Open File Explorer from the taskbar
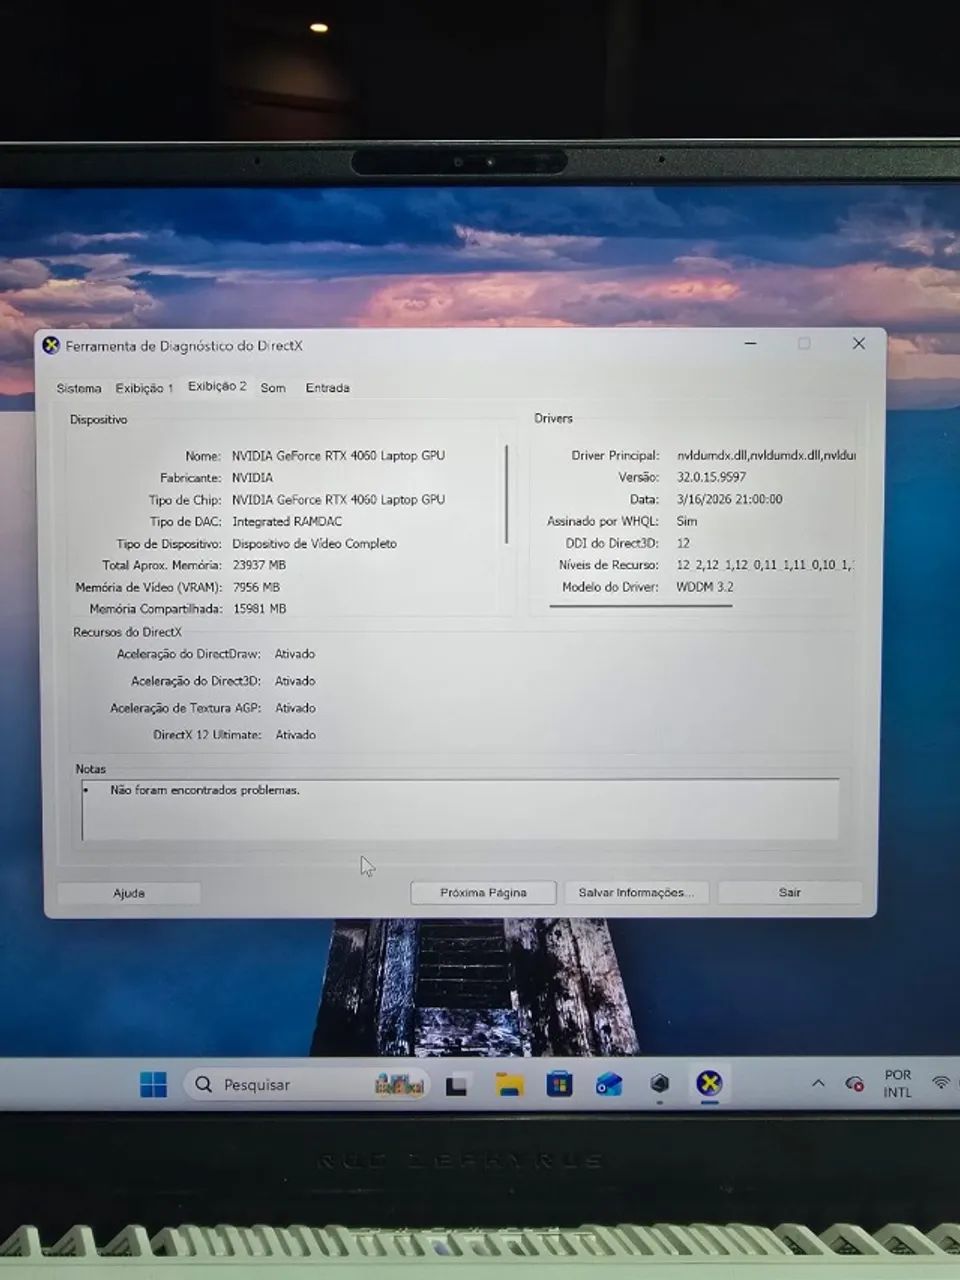 pos(509,1084)
